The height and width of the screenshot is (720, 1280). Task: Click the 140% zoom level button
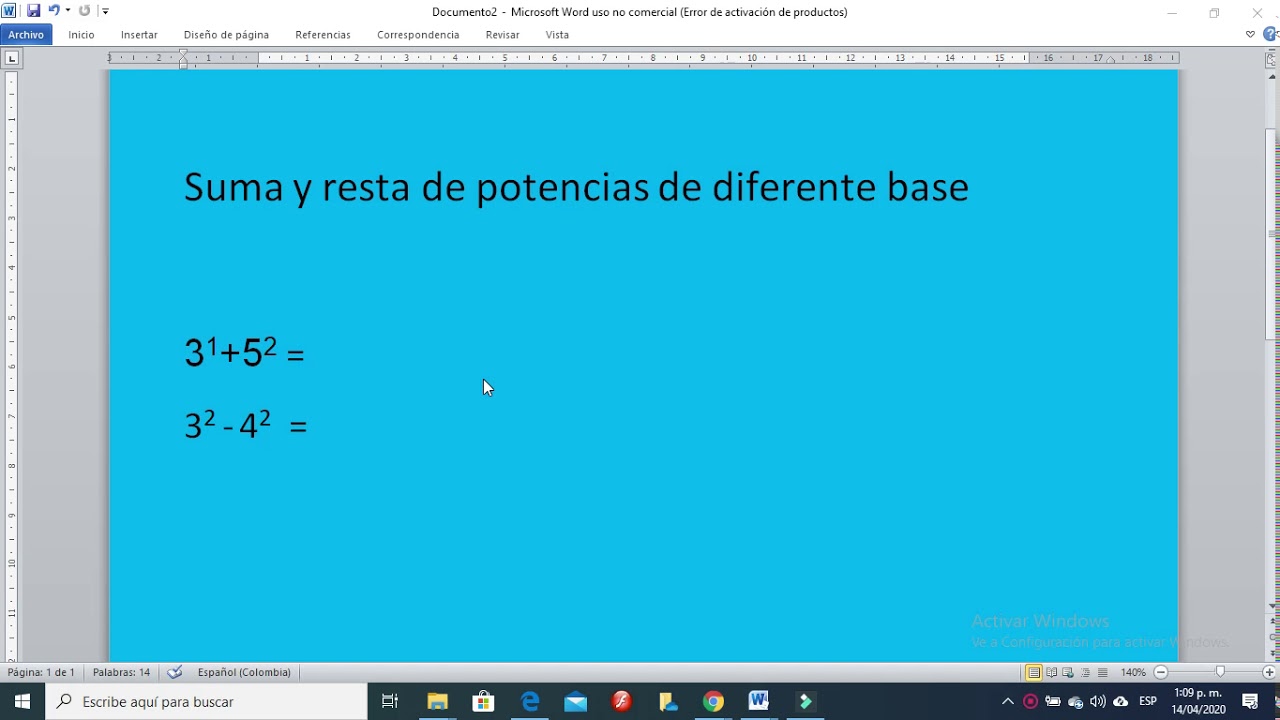[1133, 672]
